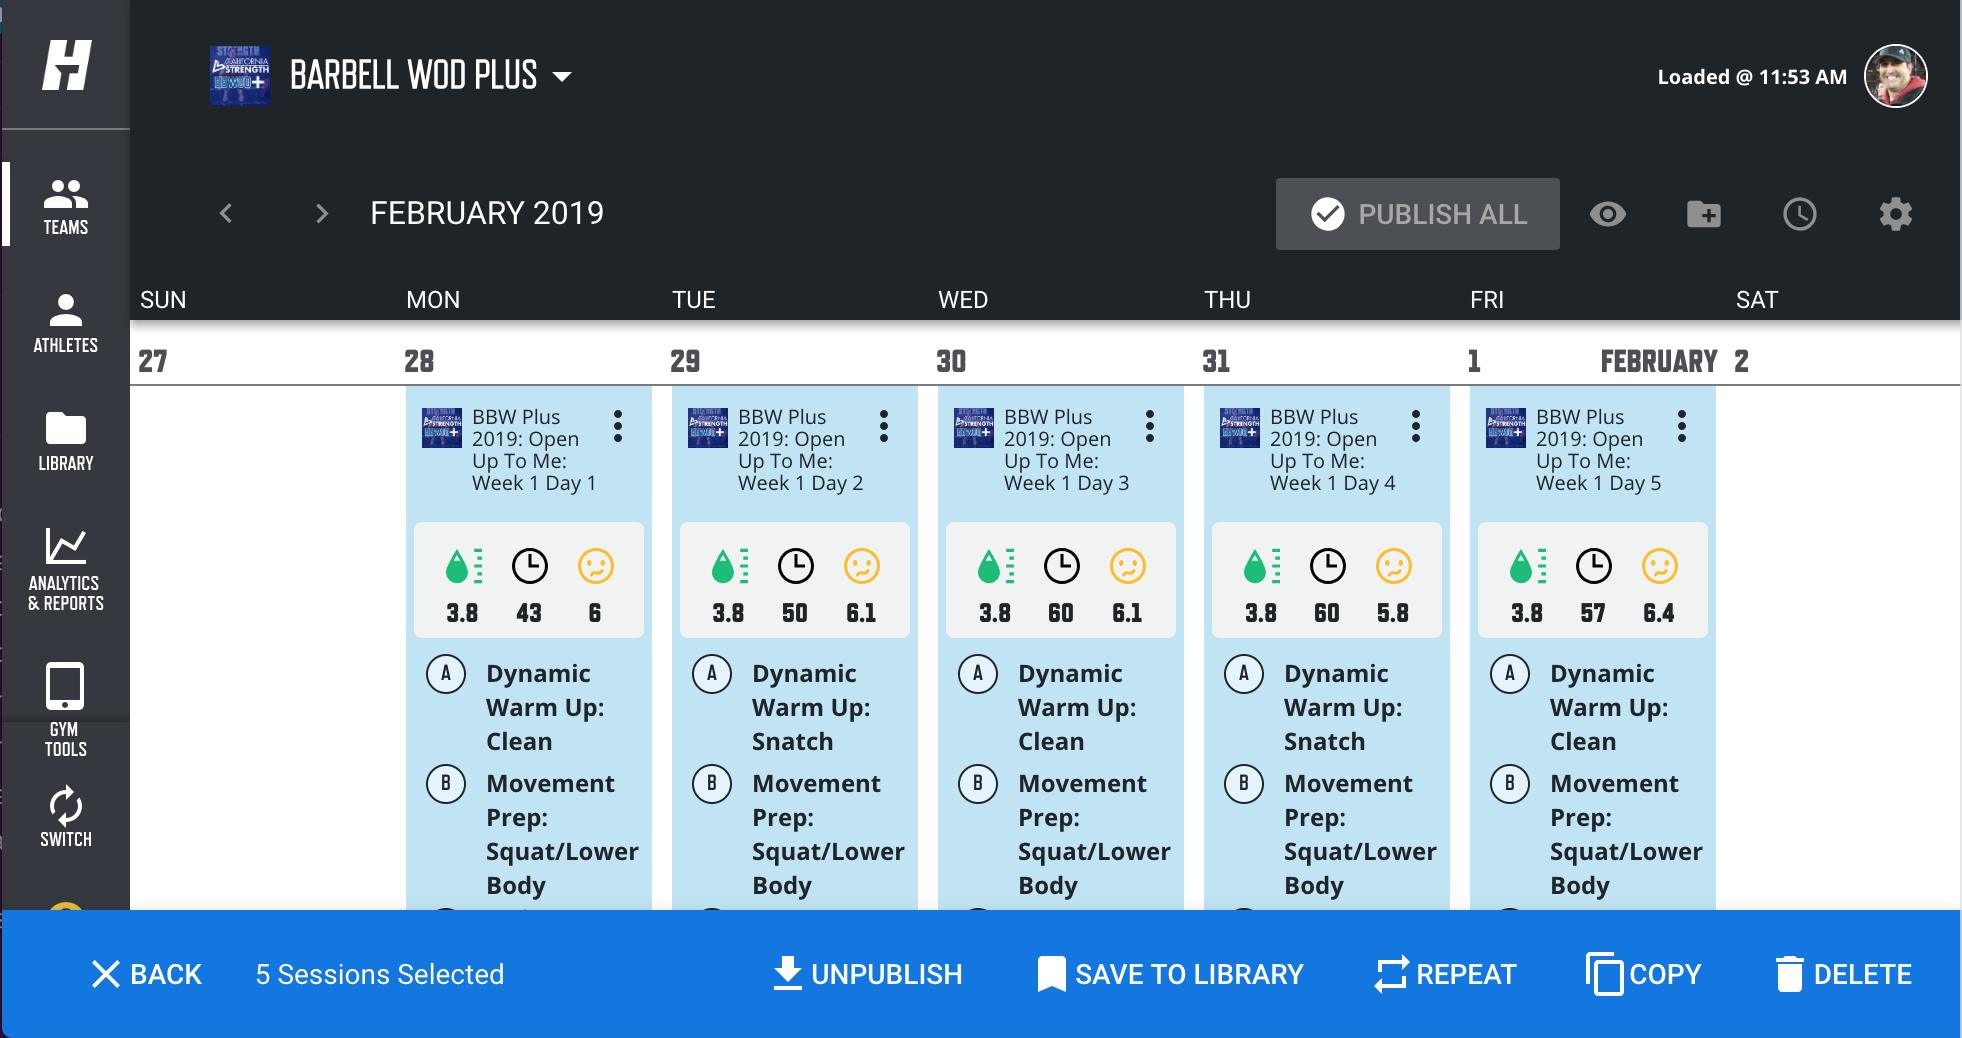The image size is (1962, 1038).
Task: Click the Saturday February 2 day cell
Action: (1843, 647)
